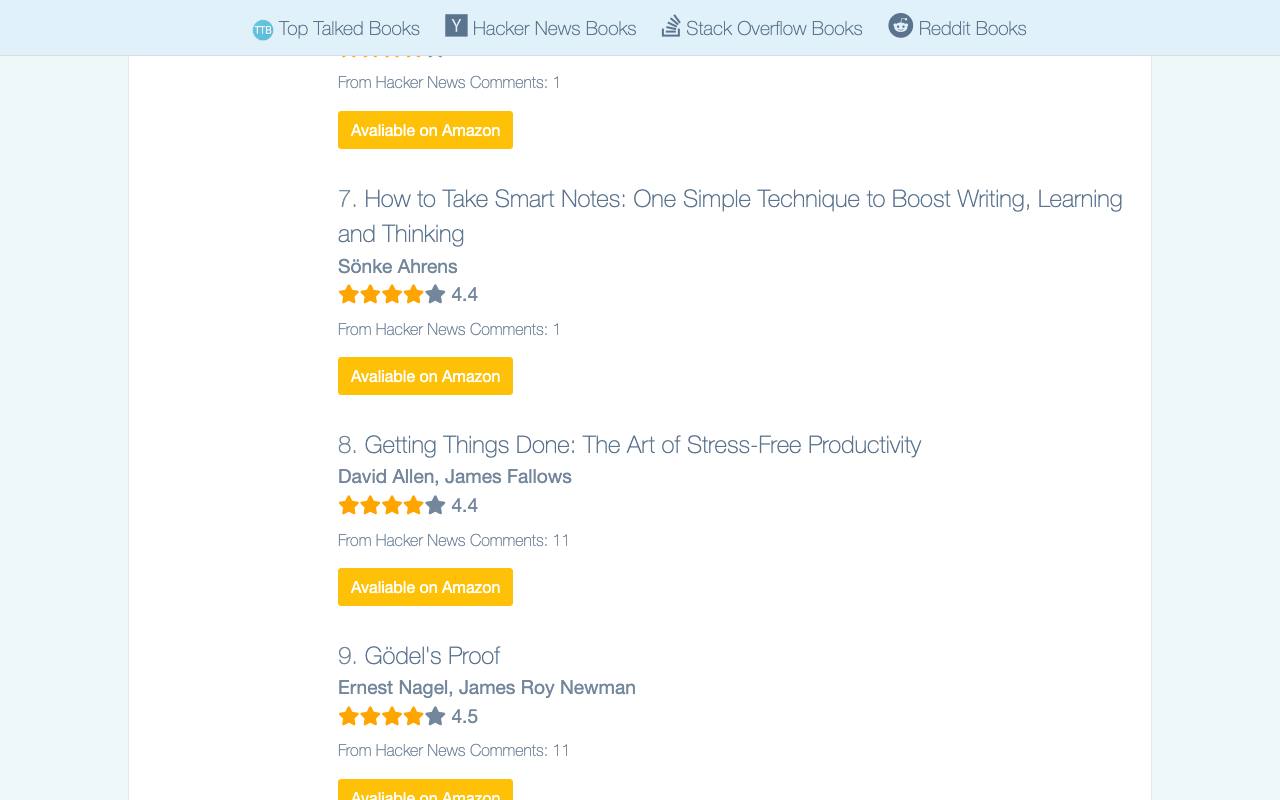Click the 4.4 star rating for Getting Things Done
The image size is (1280, 800).
[x=408, y=505]
